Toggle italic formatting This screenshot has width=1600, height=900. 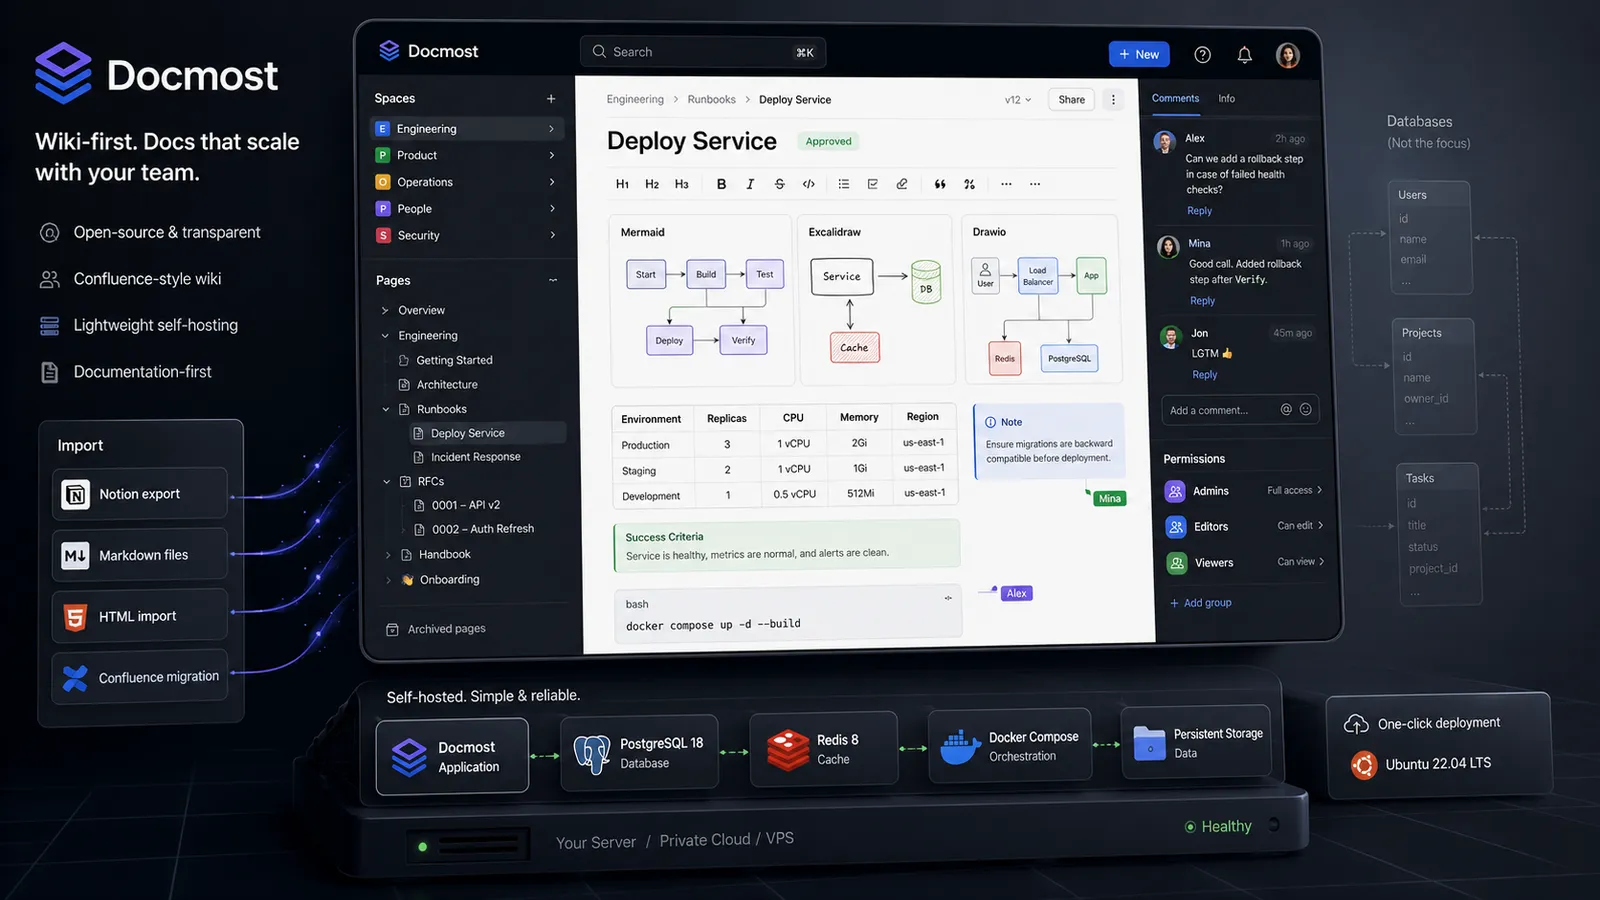pos(750,184)
